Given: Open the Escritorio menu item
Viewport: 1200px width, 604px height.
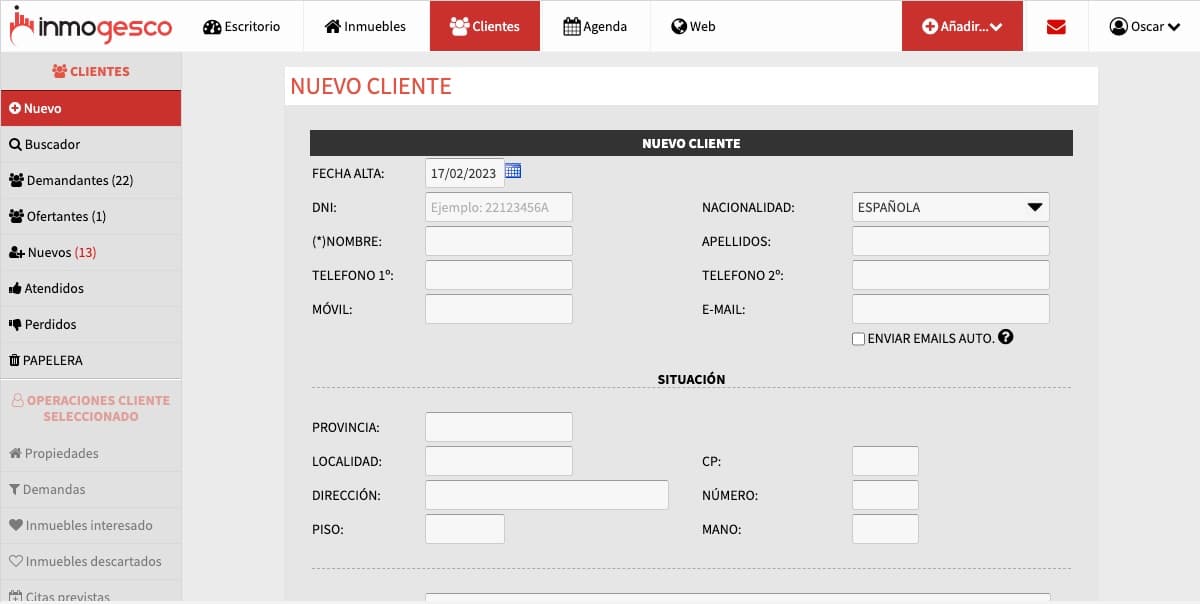Looking at the screenshot, I should (242, 26).
